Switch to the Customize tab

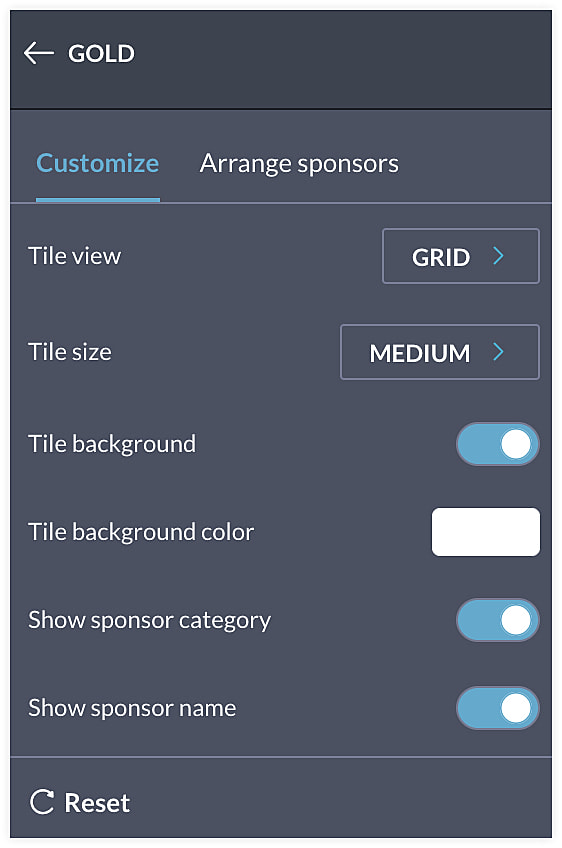[97, 163]
